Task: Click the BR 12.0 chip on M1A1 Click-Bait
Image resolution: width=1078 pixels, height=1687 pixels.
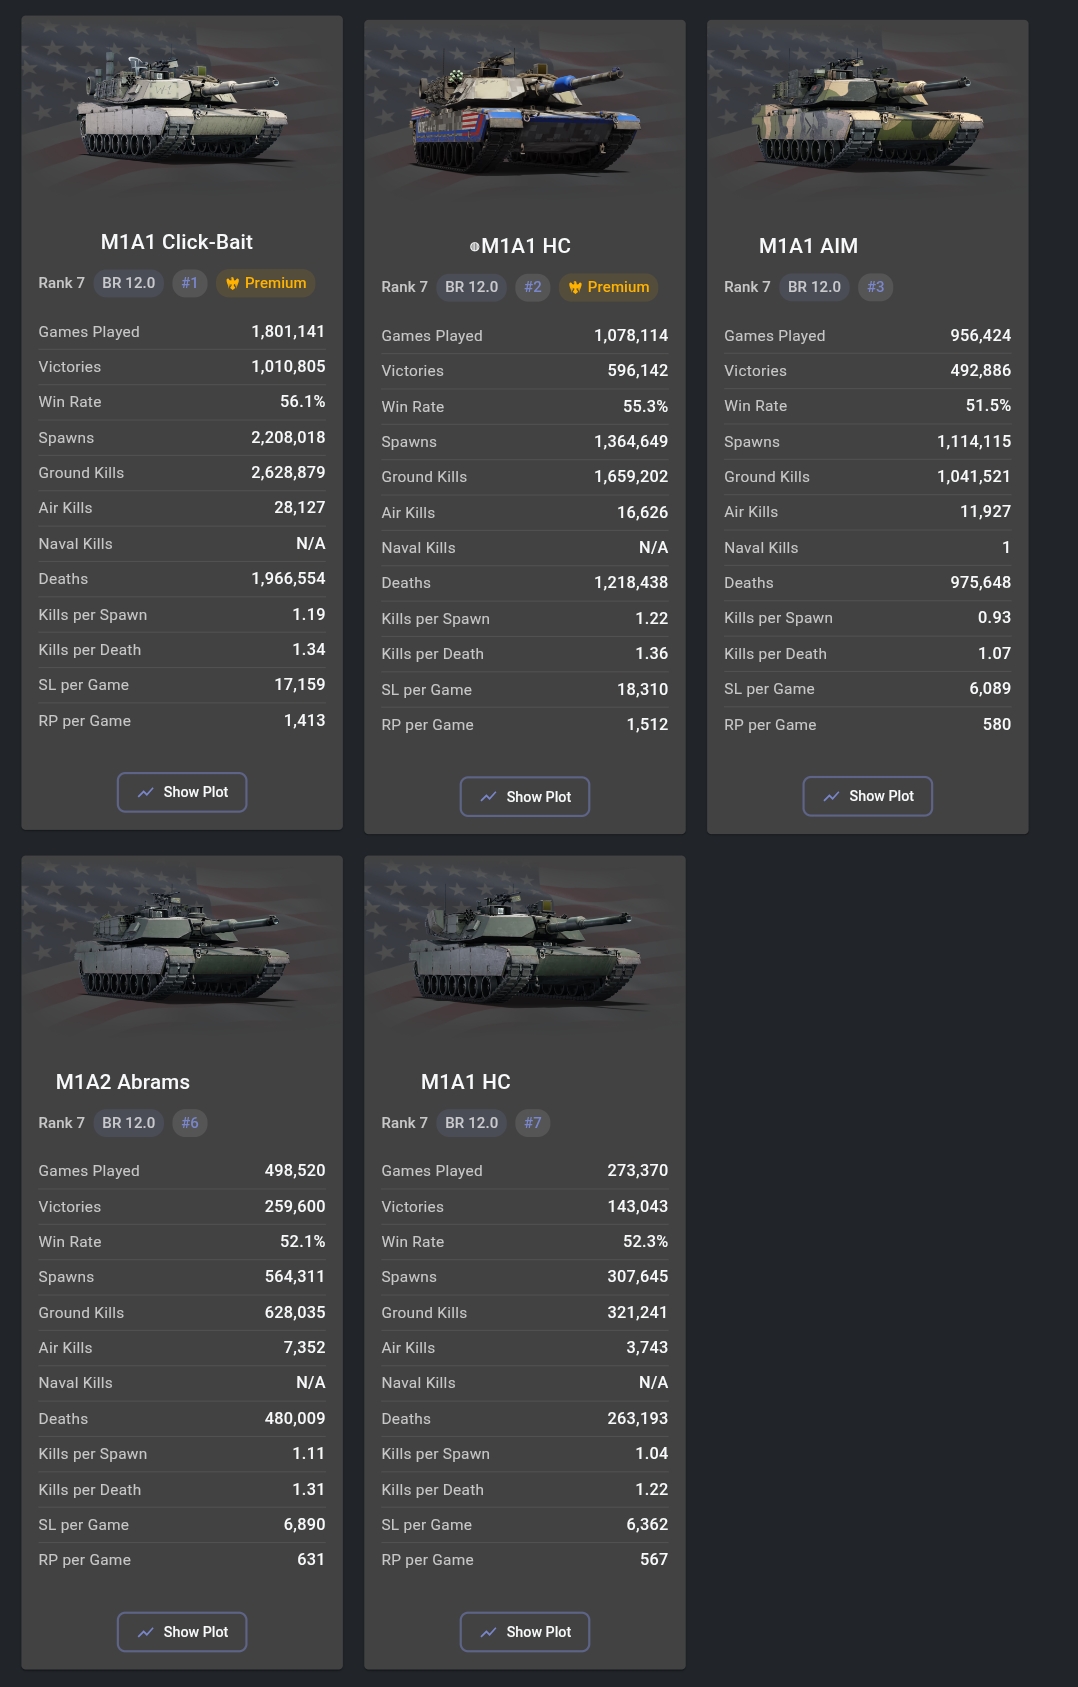Action: point(129,283)
